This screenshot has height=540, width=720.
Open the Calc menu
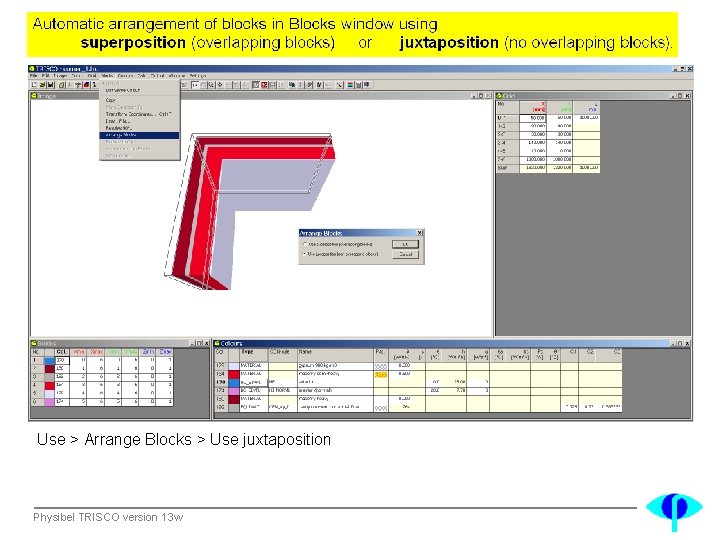pos(142,76)
